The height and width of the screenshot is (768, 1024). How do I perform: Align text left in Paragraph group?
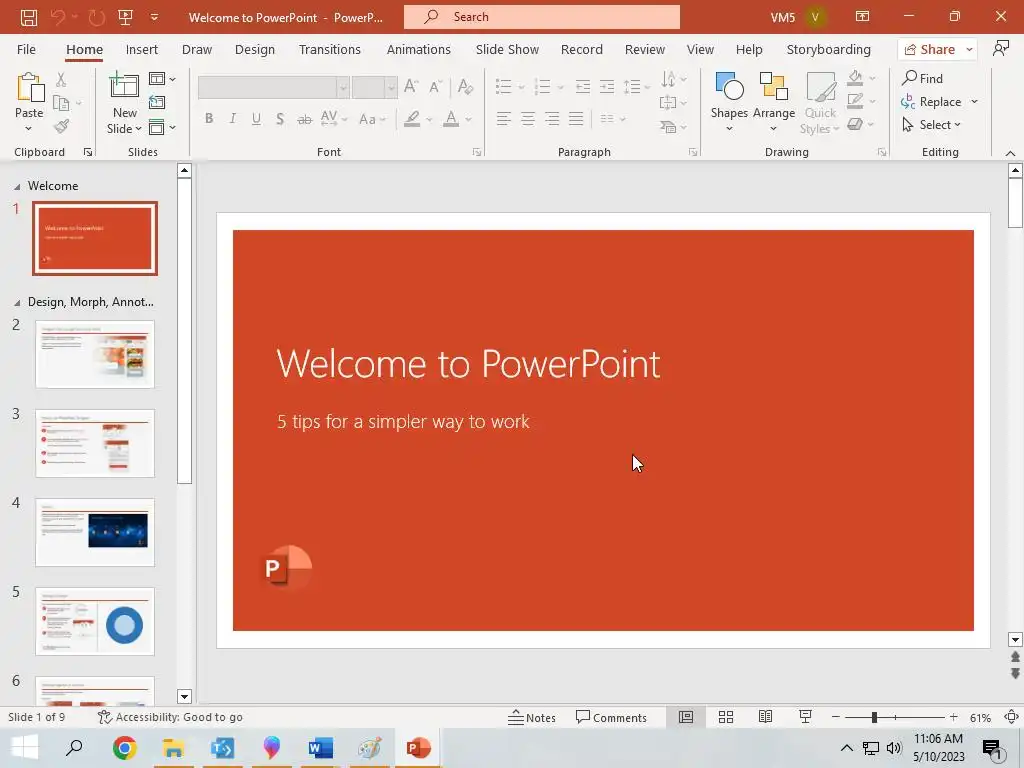tap(504, 118)
